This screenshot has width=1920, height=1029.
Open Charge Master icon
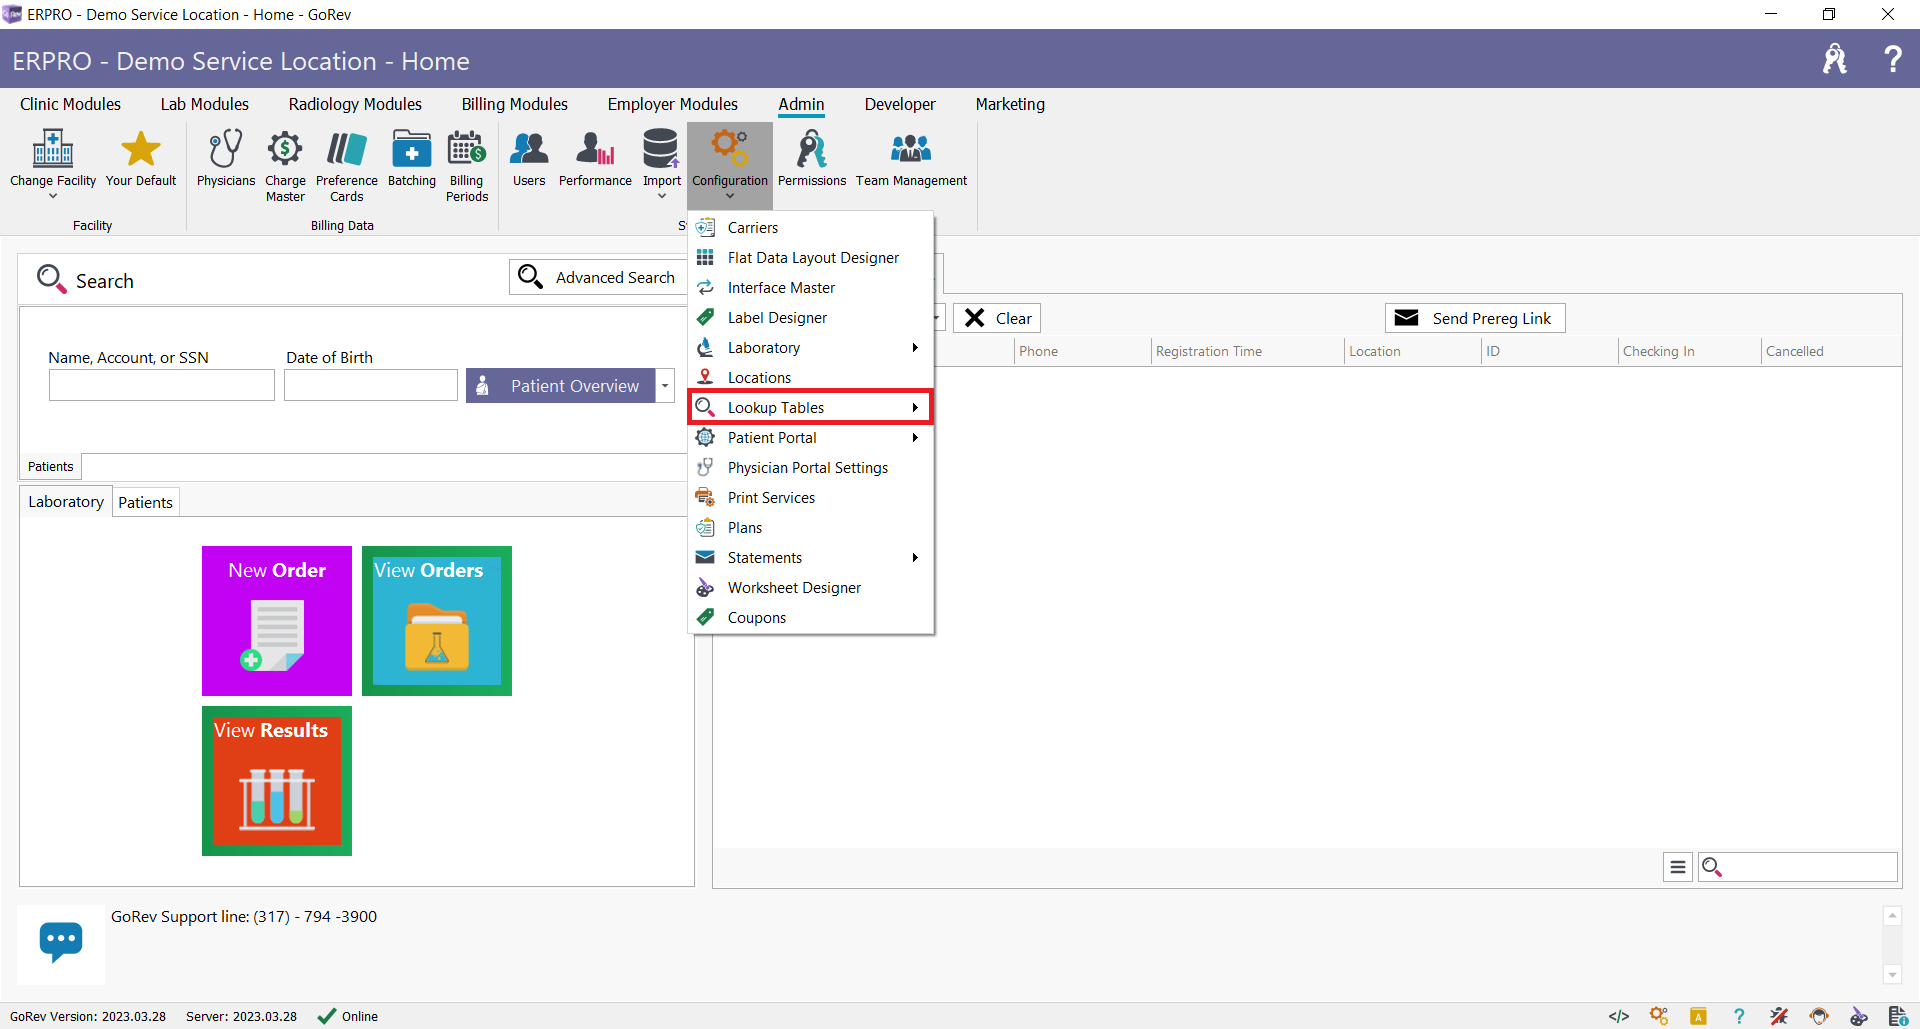tap(285, 150)
